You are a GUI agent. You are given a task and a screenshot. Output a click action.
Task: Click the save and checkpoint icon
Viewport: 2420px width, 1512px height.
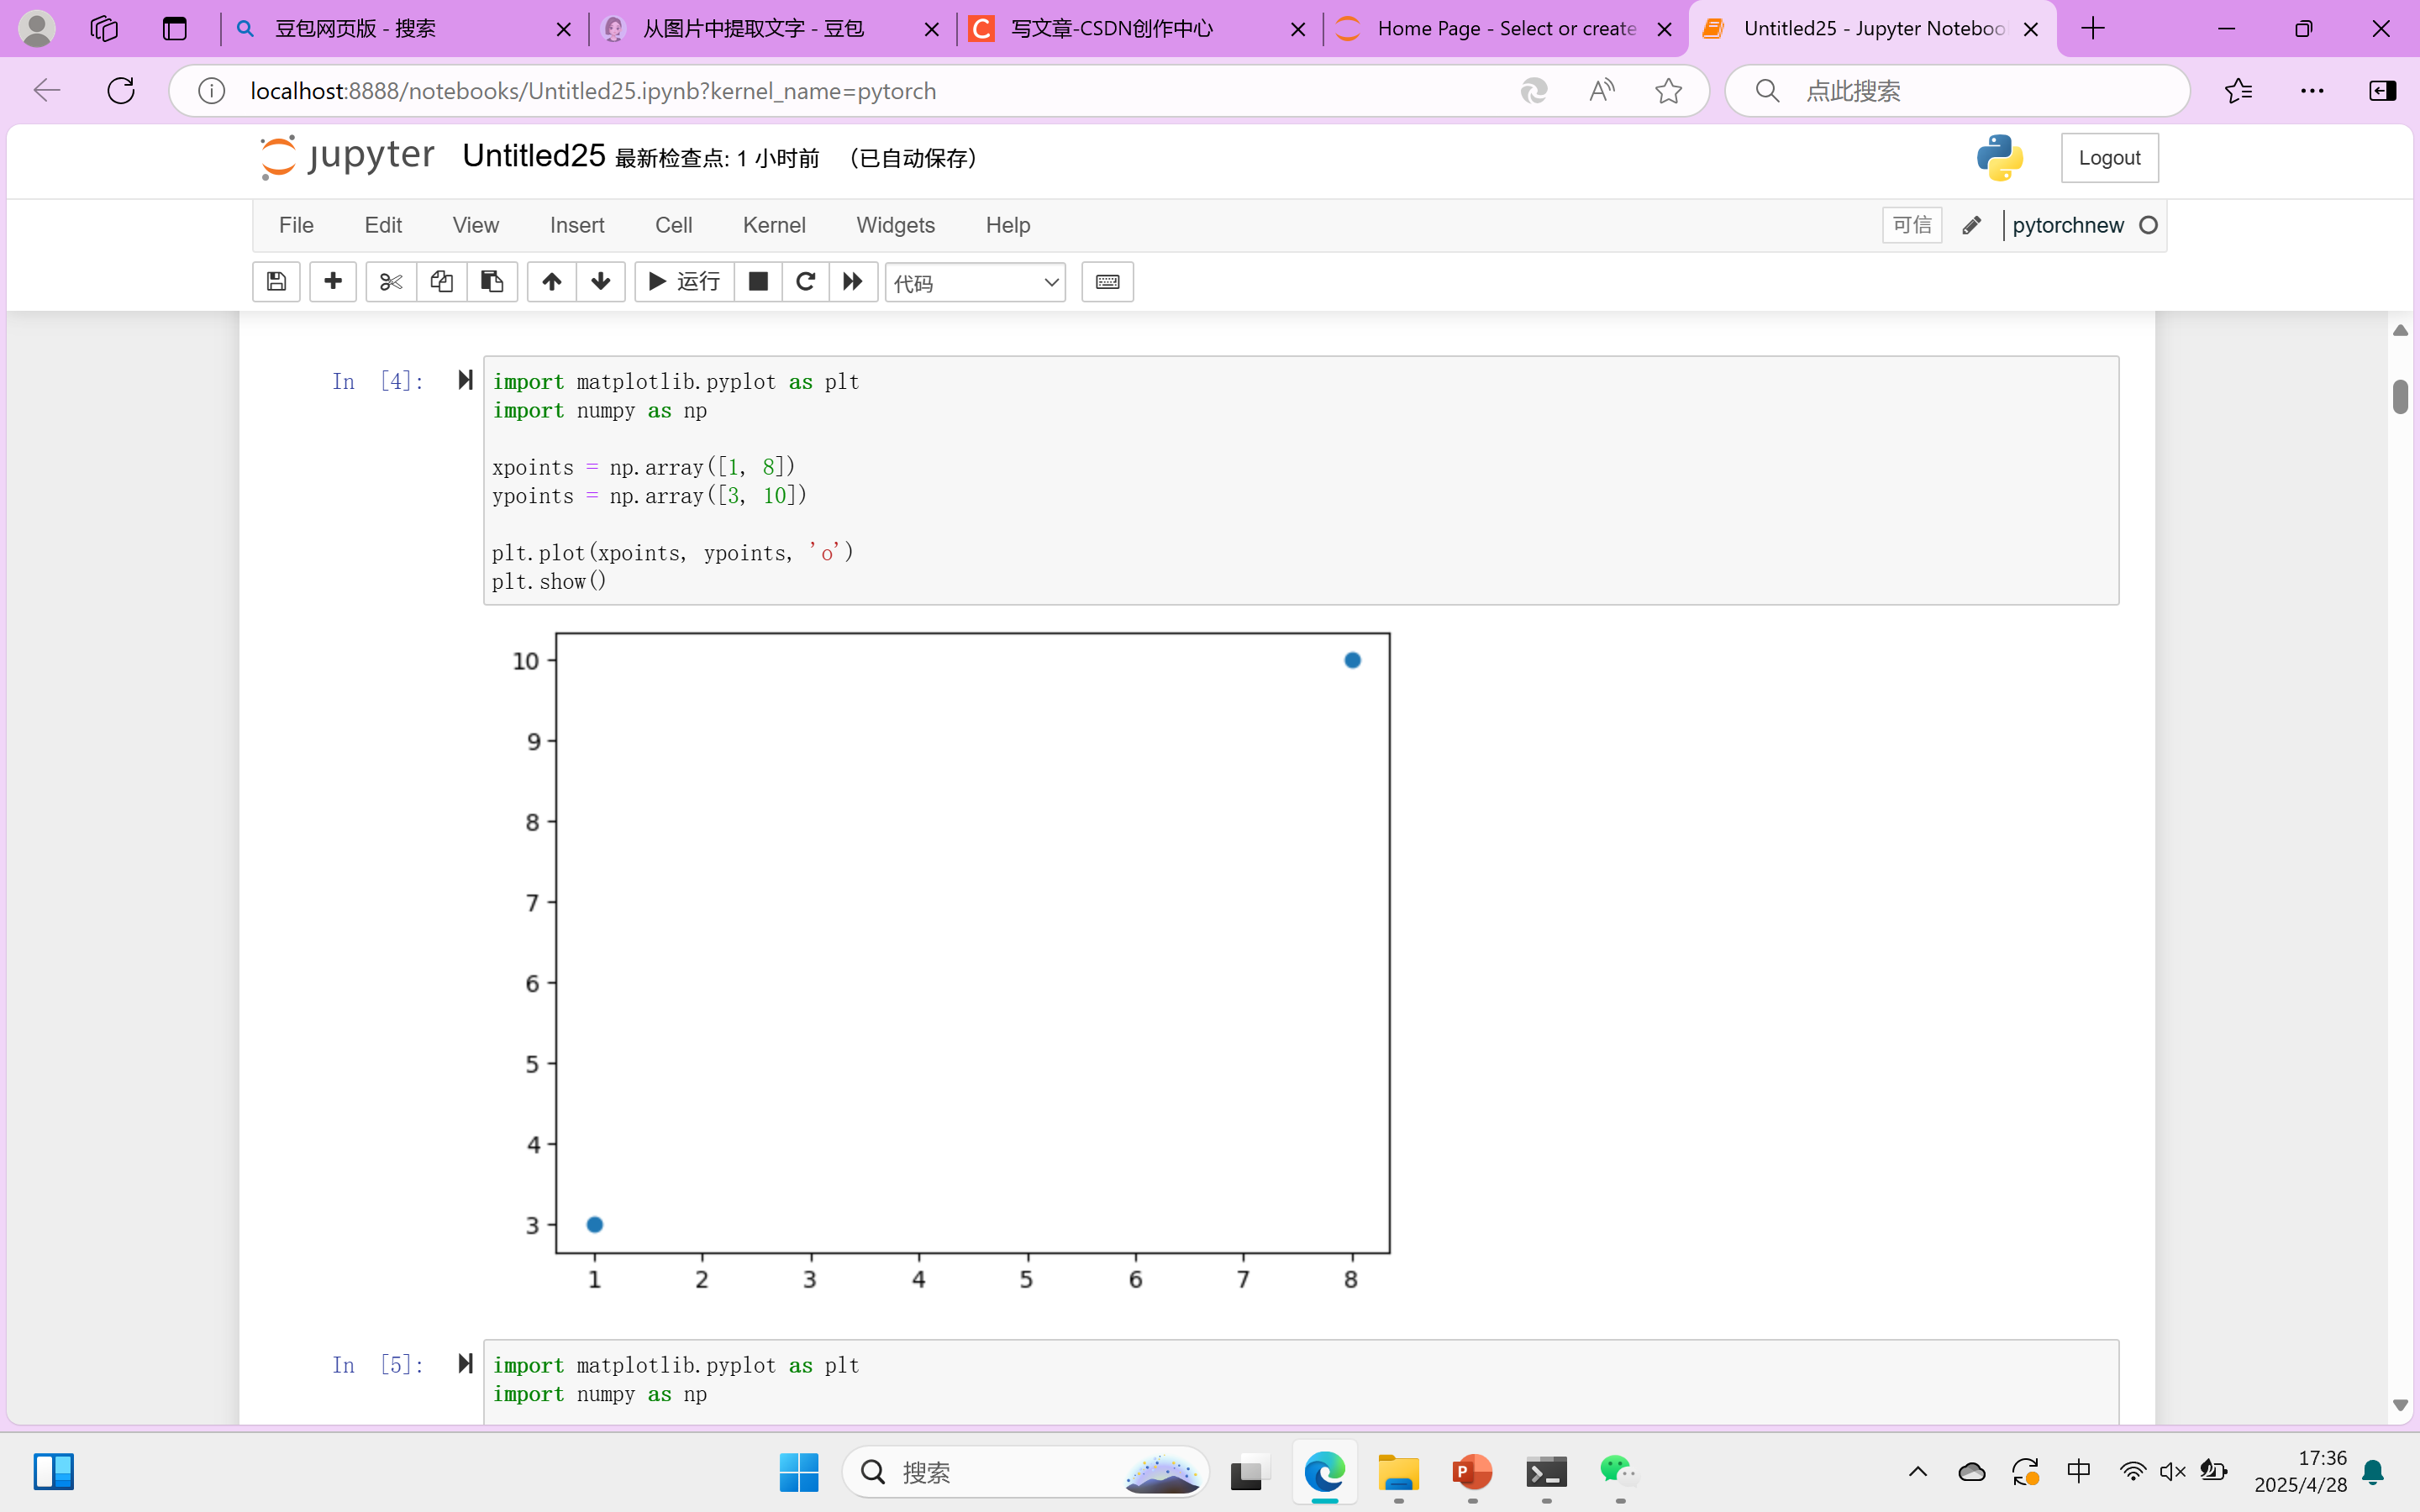click(x=276, y=282)
